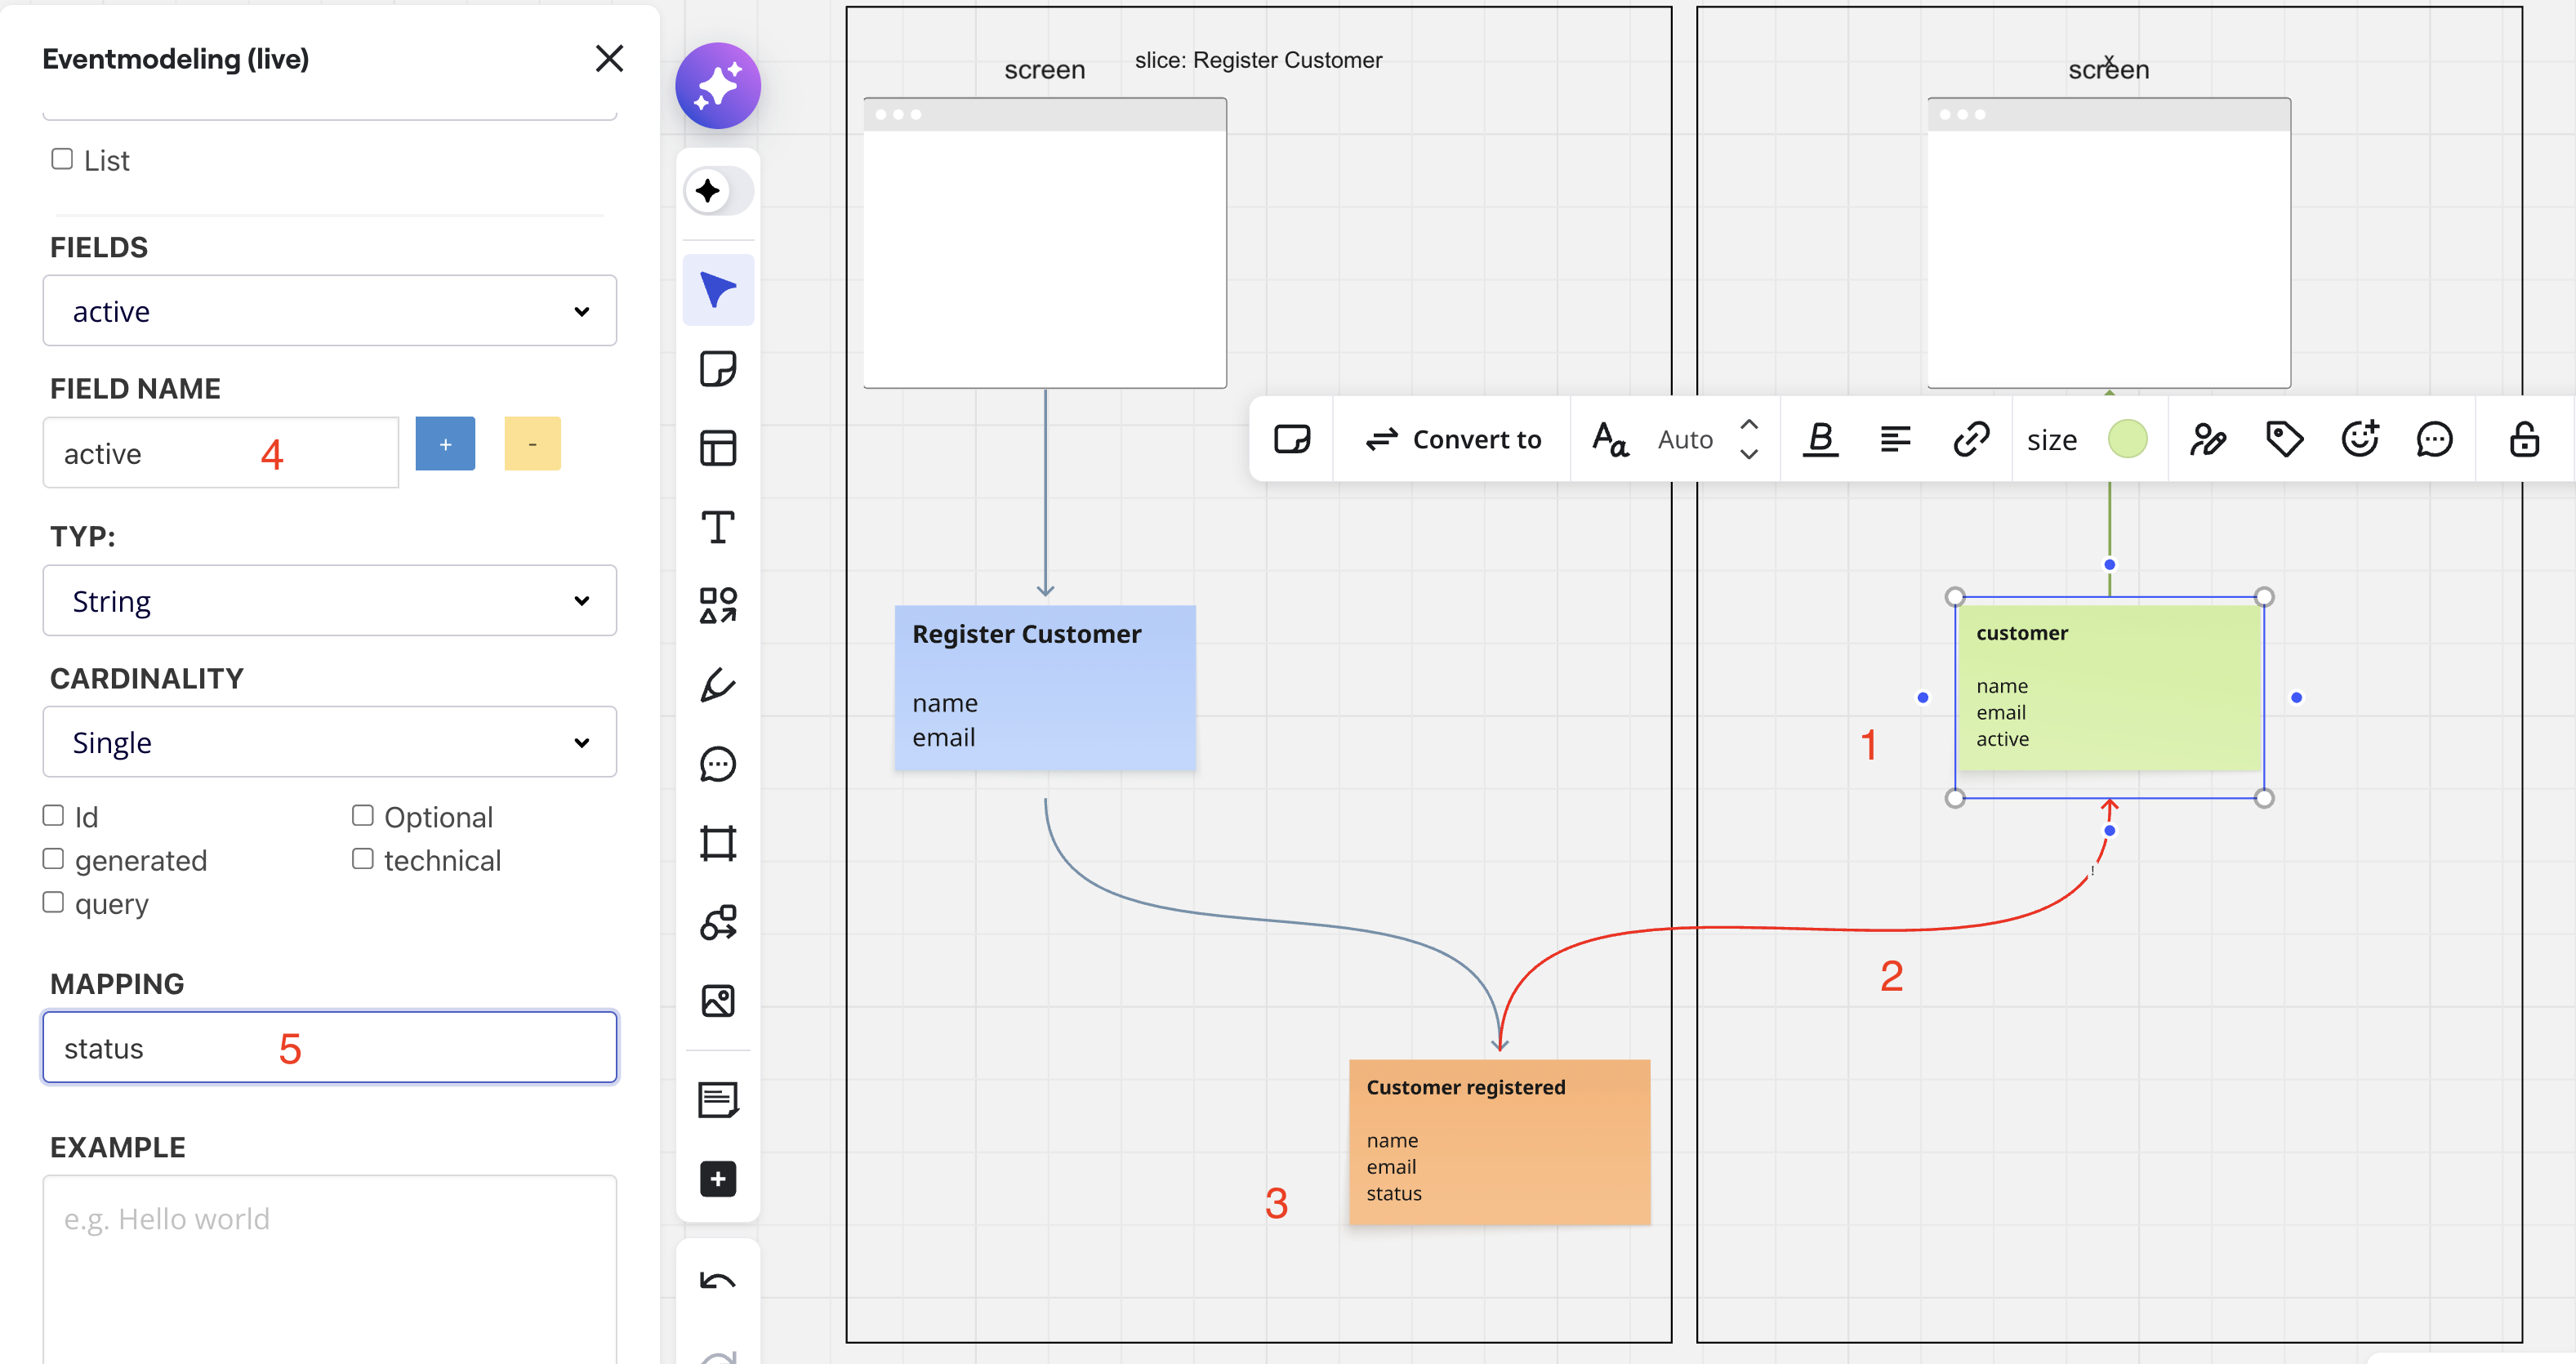Click the green color swatch
The height and width of the screenshot is (1364, 2576).
[2127, 439]
